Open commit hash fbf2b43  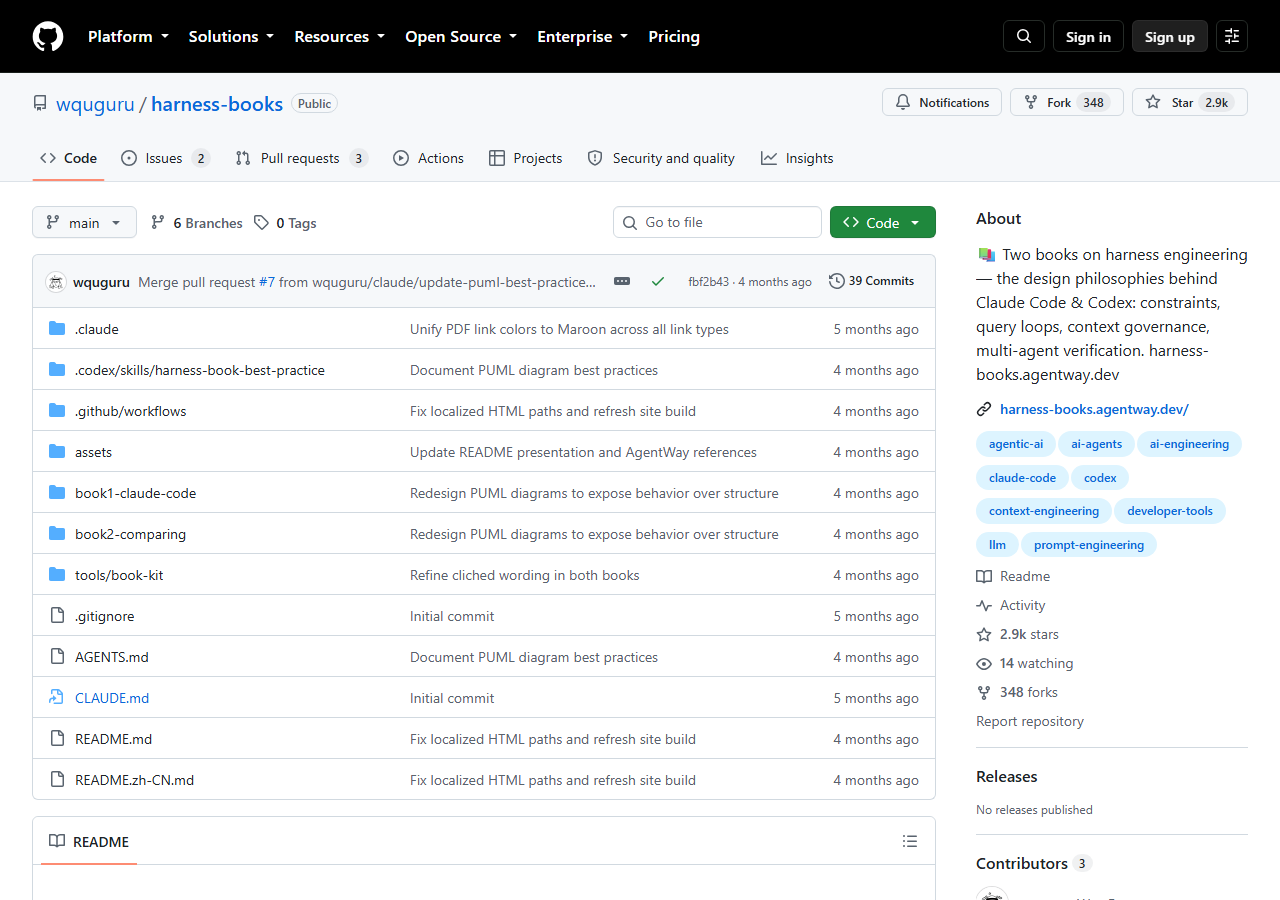tap(709, 282)
